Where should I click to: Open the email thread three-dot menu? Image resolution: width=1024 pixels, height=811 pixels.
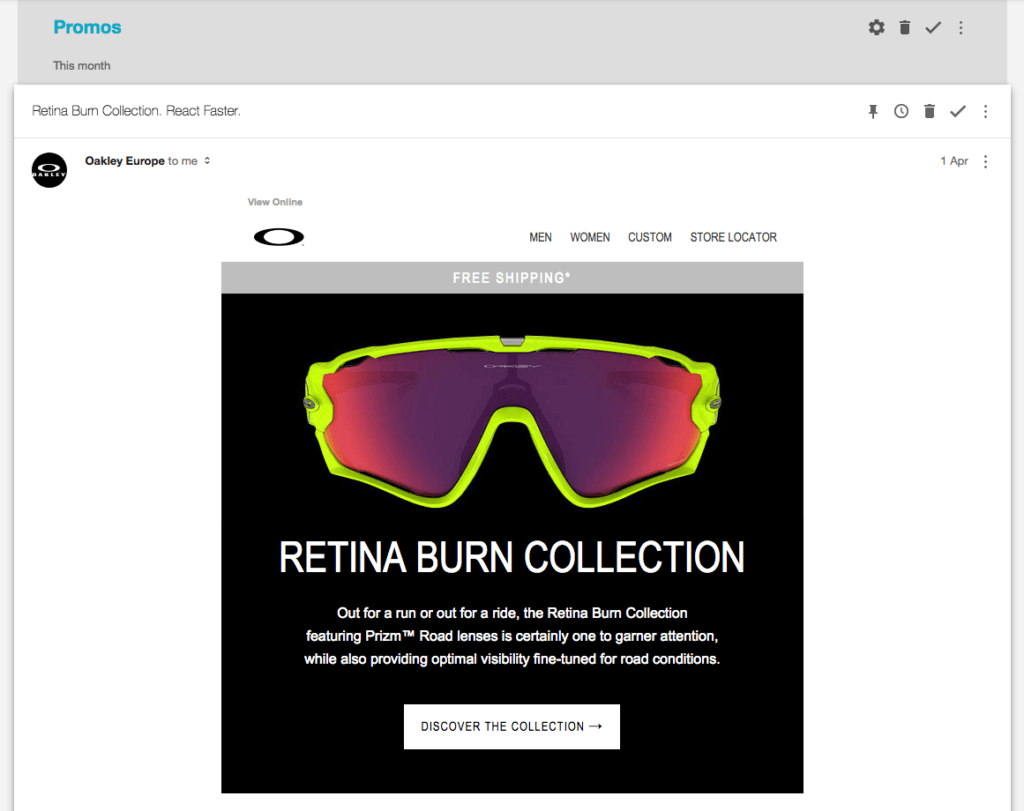(x=985, y=112)
